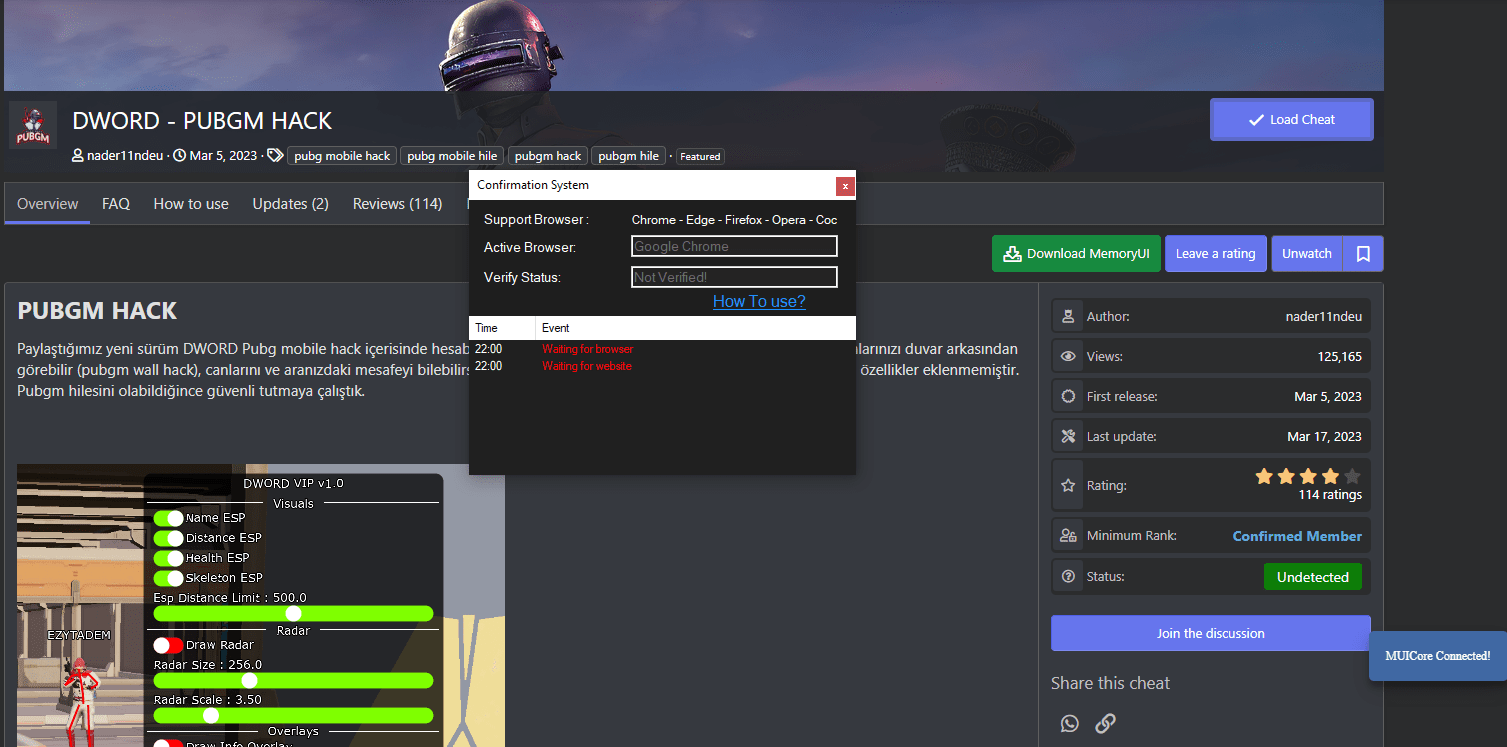Click the Minimum Rank user-lock icon
The height and width of the screenshot is (747, 1507).
(x=1068, y=536)
